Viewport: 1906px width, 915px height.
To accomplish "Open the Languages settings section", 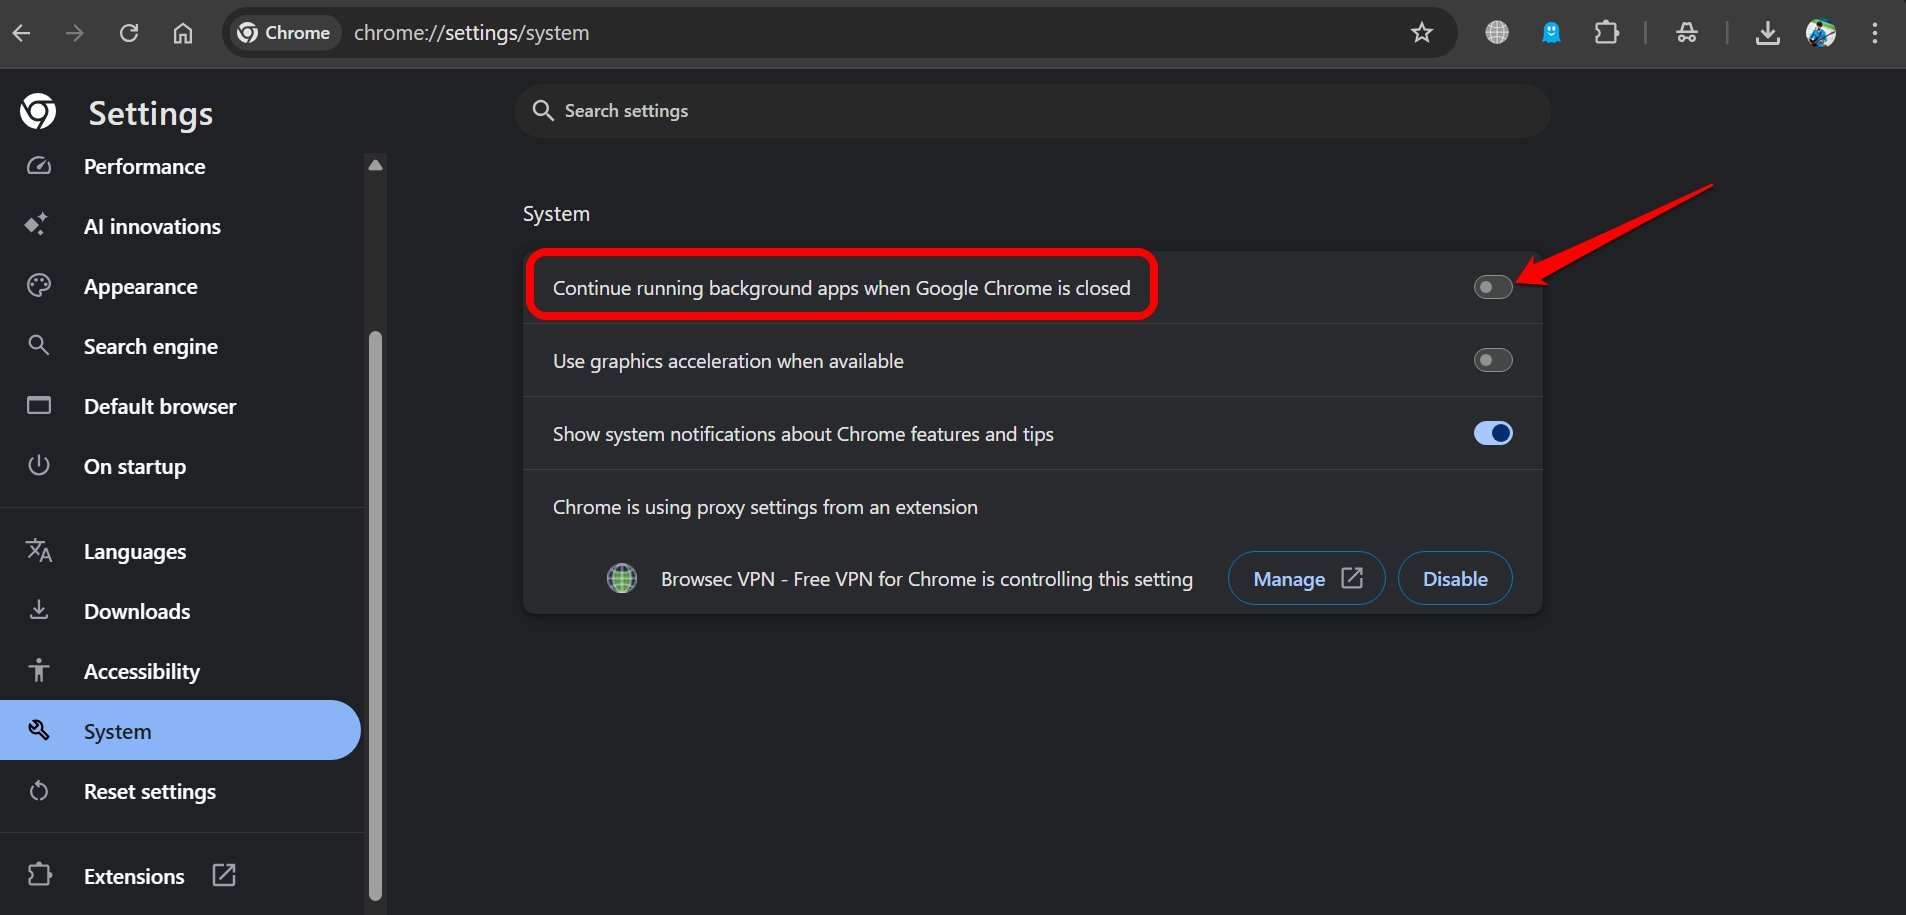I will tap(135, 552).
